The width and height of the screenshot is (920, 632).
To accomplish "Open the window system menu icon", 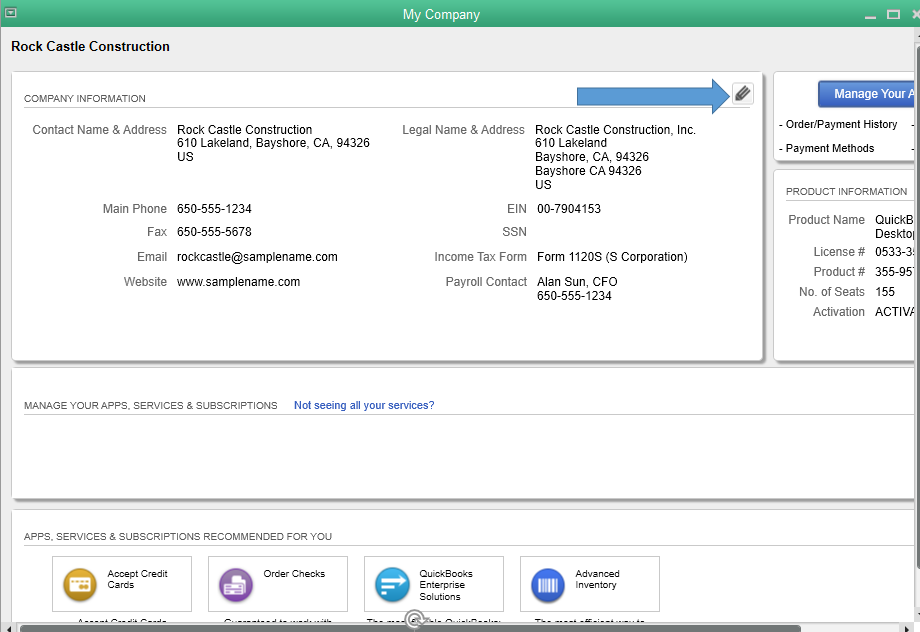I will coord(11,12).
